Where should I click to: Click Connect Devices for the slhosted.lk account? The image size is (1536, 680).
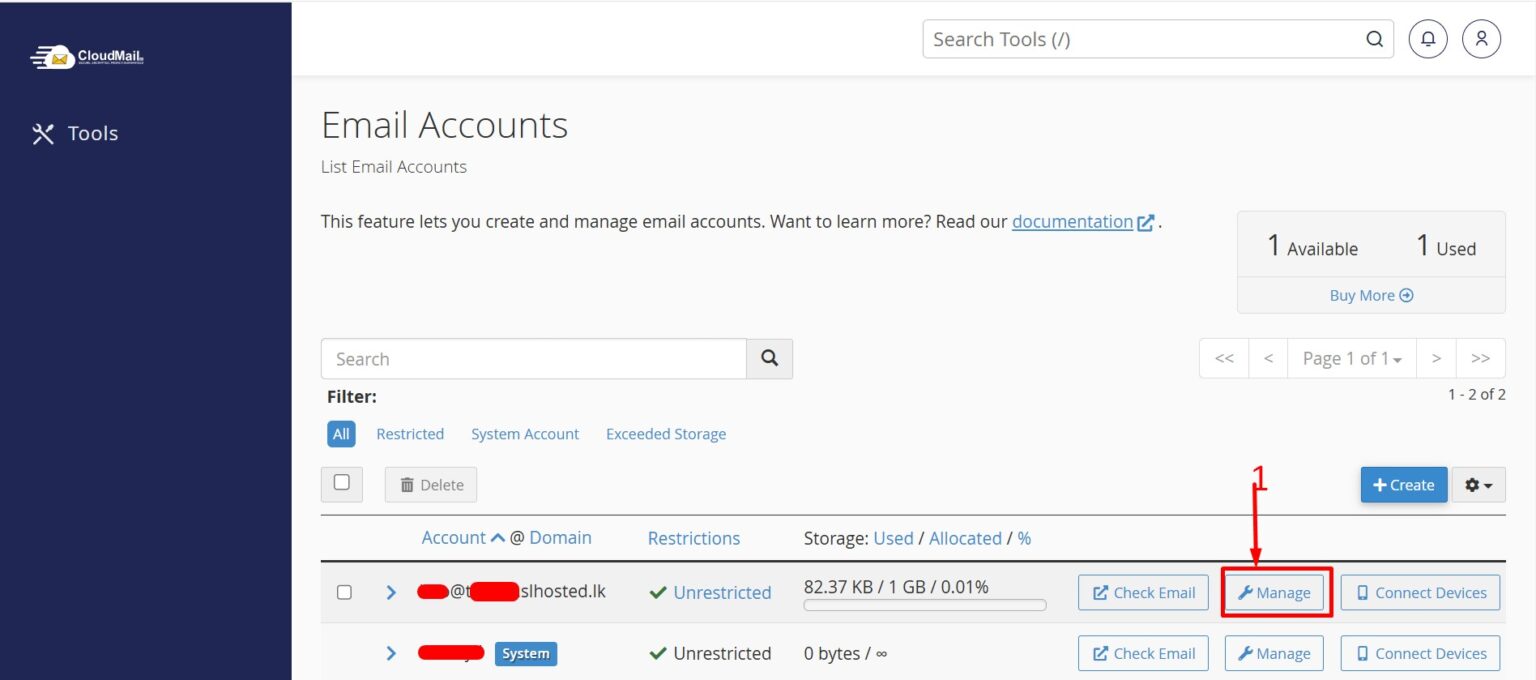[x=1420, y=592]
